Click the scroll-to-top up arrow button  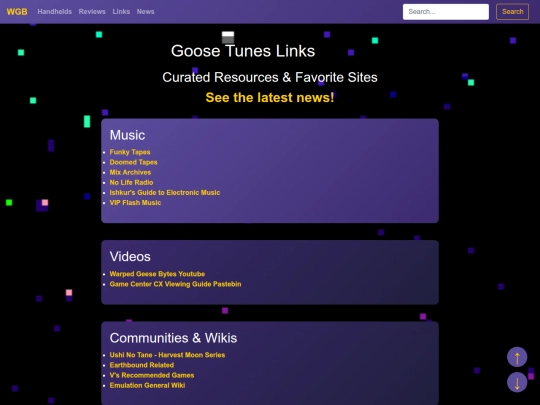(x=517, y=357)
